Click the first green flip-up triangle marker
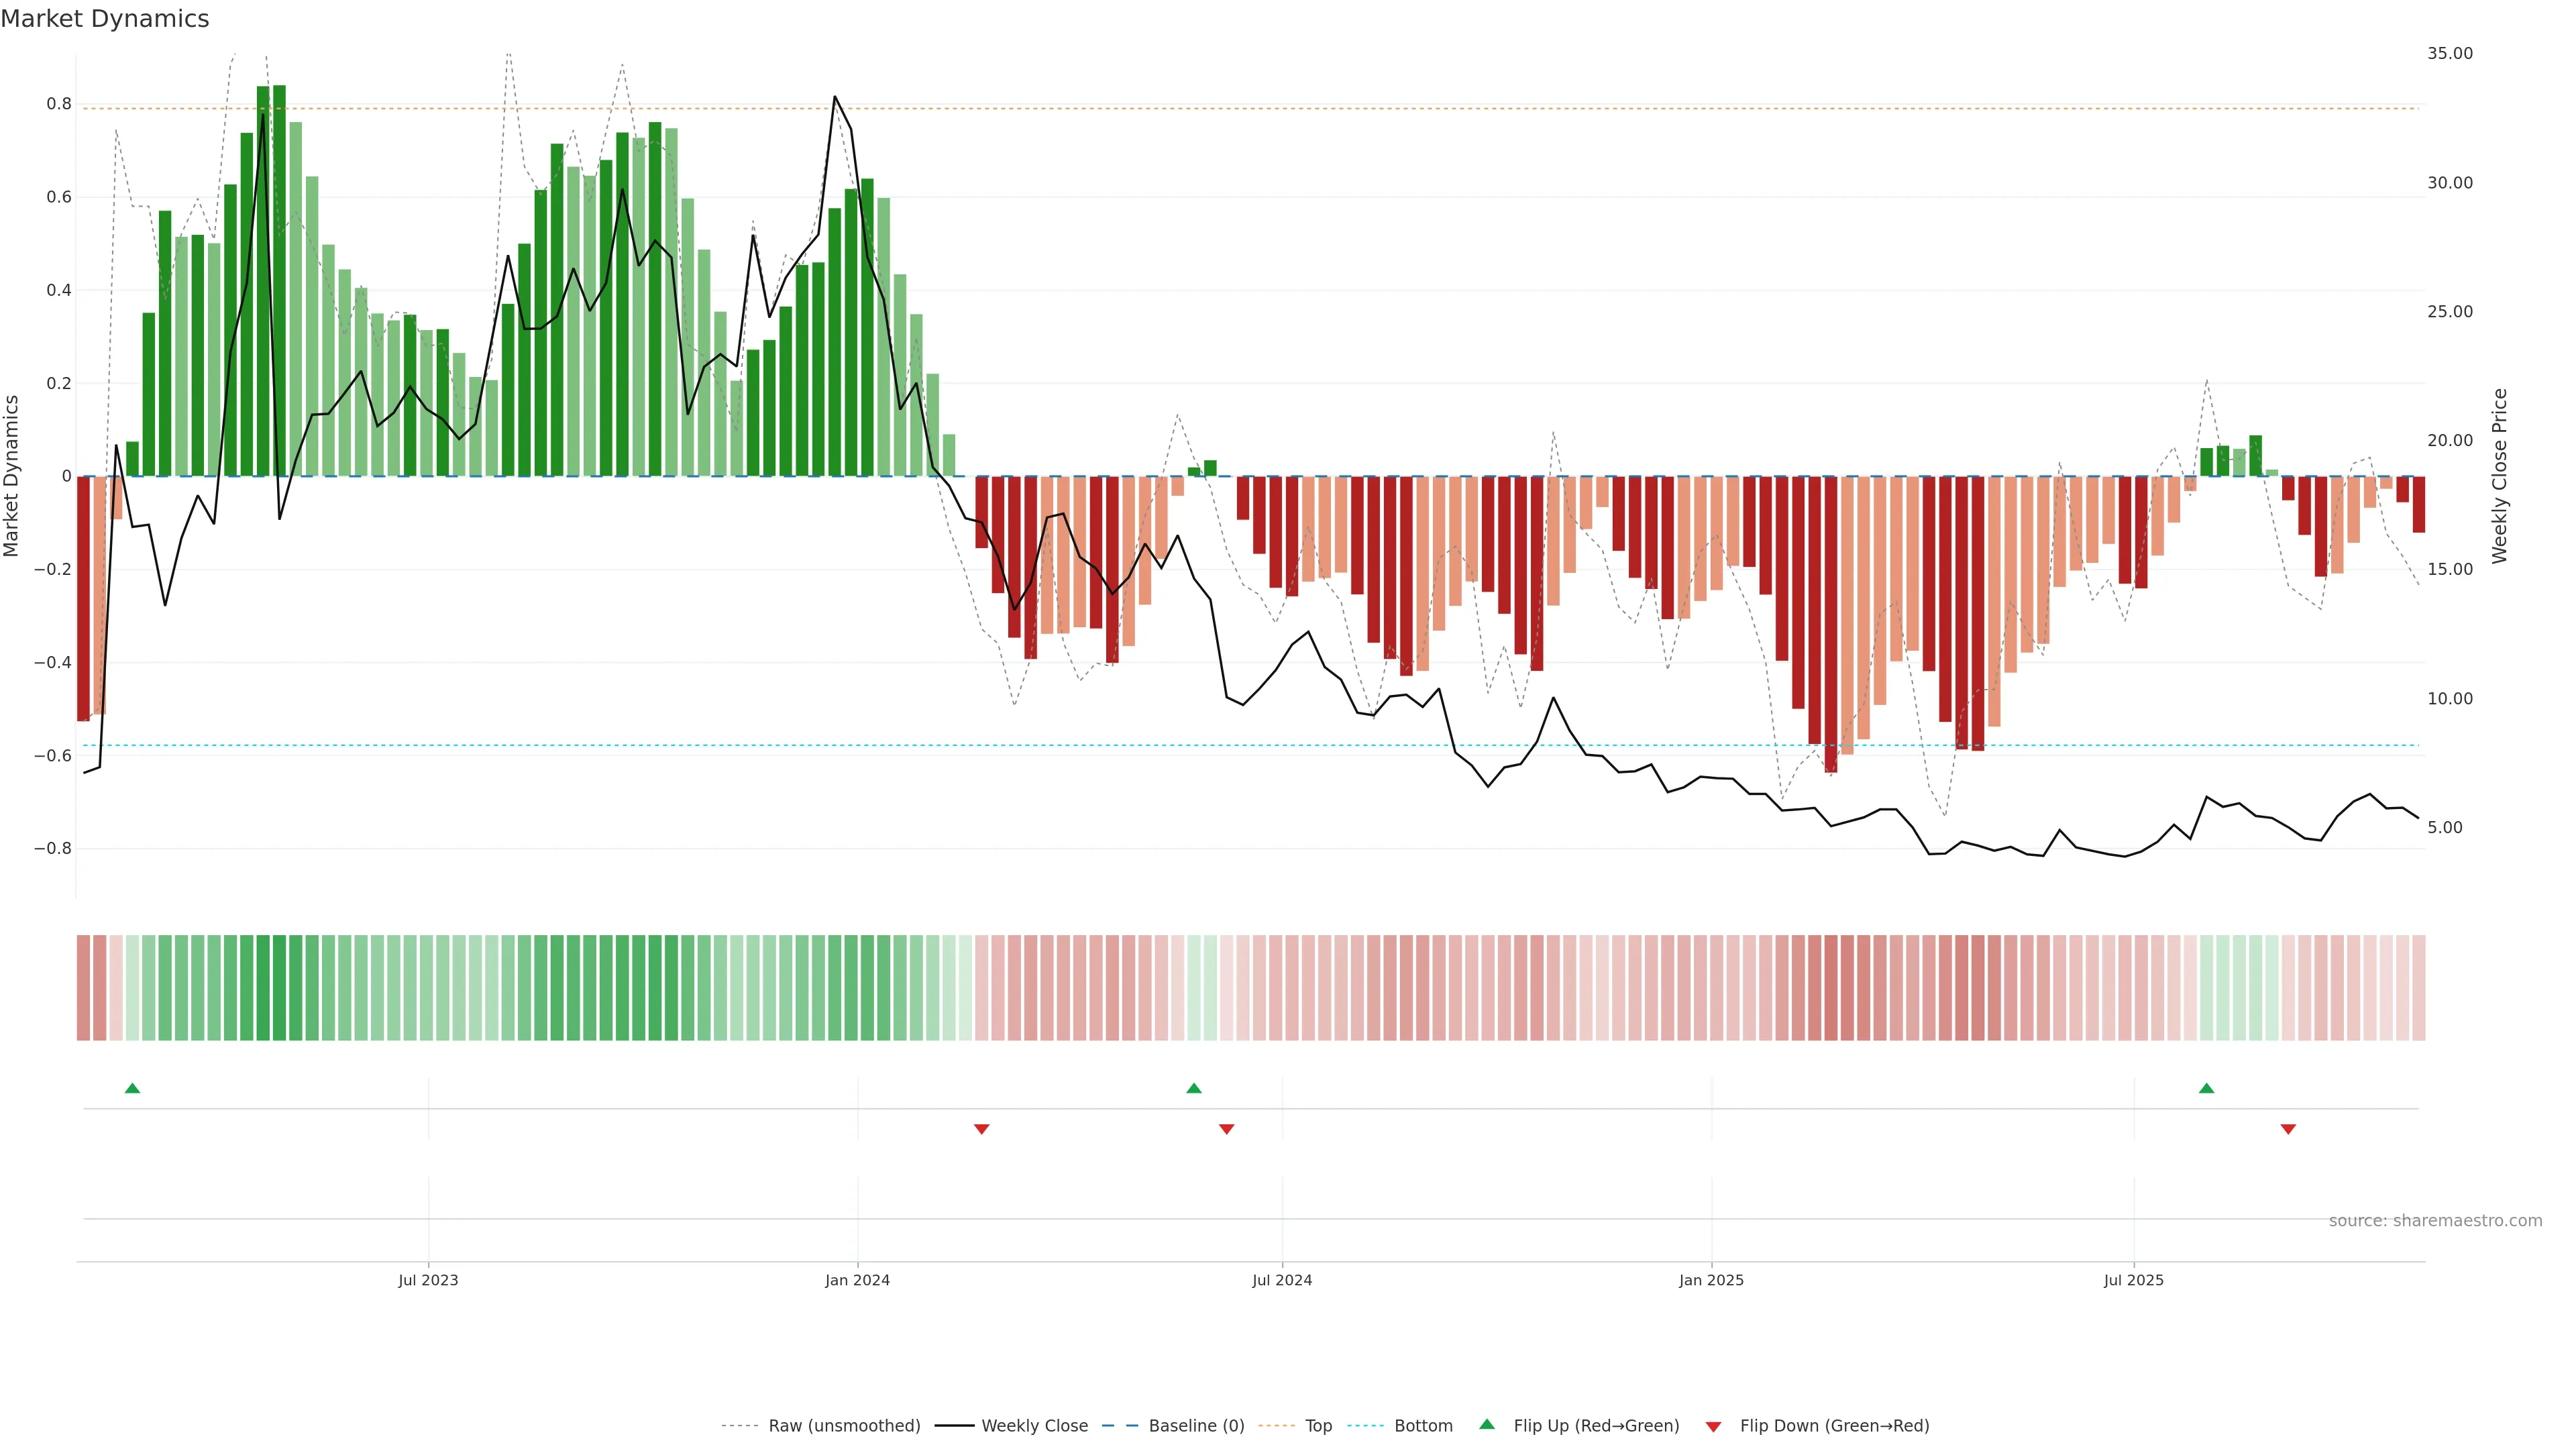2576x1449 pixels. [x=132, y=1088]
